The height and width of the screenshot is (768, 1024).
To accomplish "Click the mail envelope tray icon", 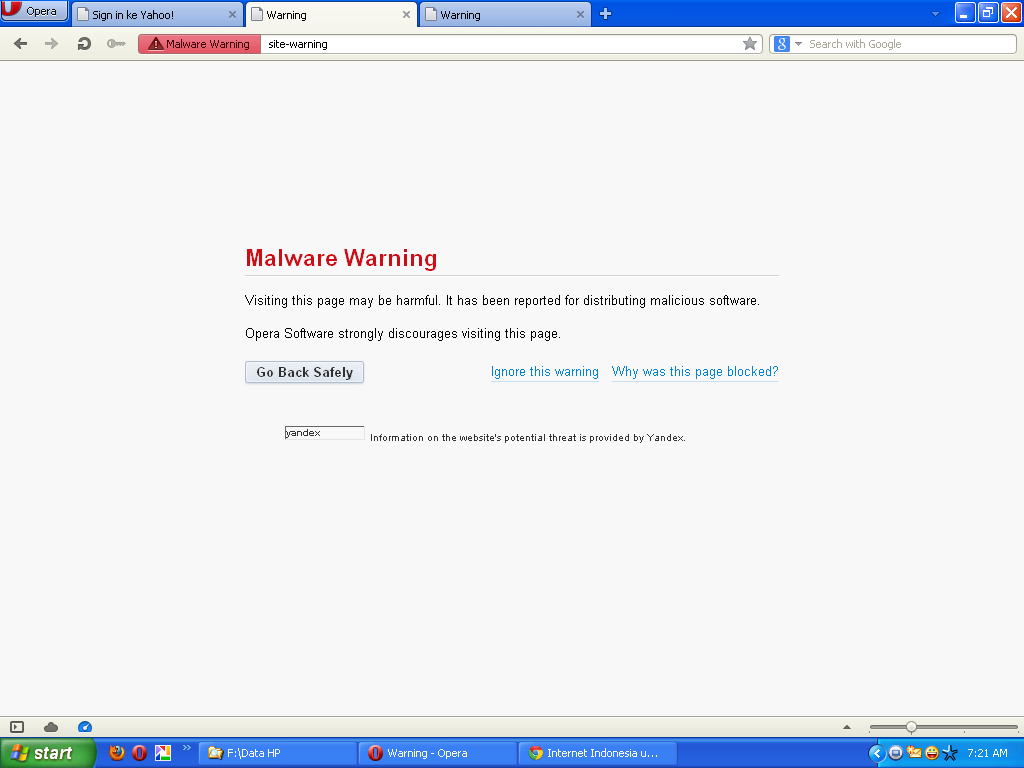I will tap(914, 753).
